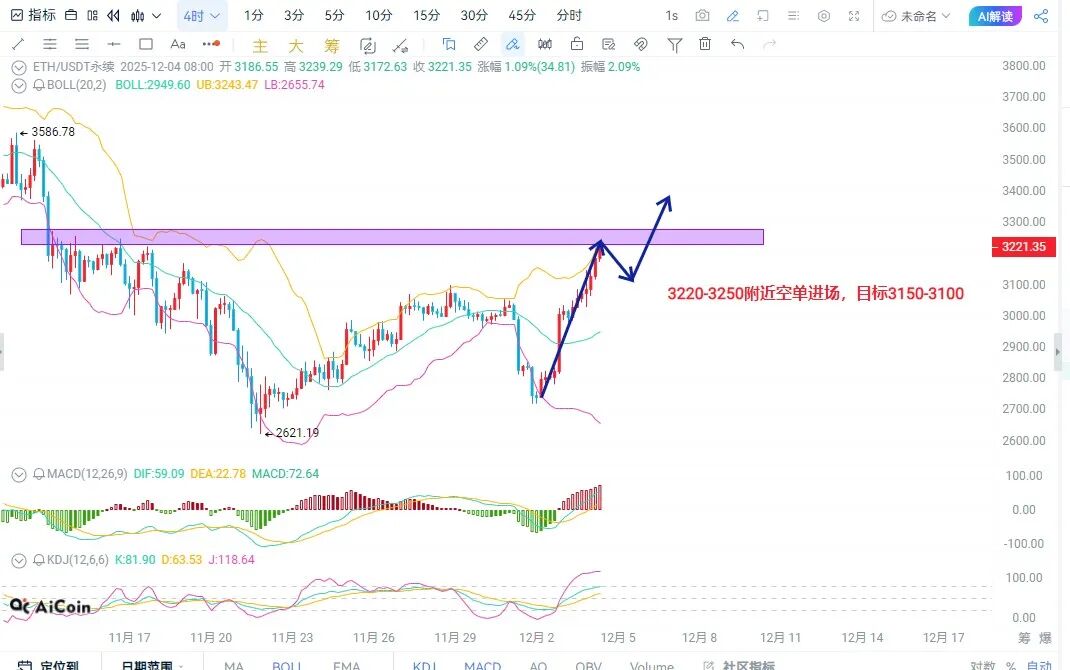Take a chart snapshot with the camera icon
Image resolution: width=1070 pixels, height=670 pixels.
(702, 16)
